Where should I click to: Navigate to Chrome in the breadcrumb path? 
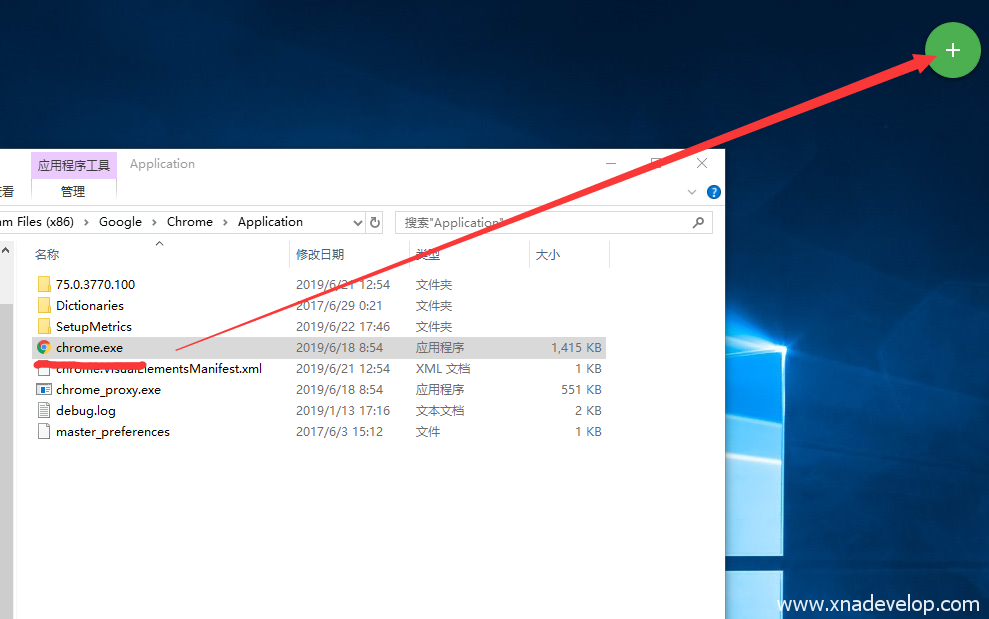click(x=189, y=222)
